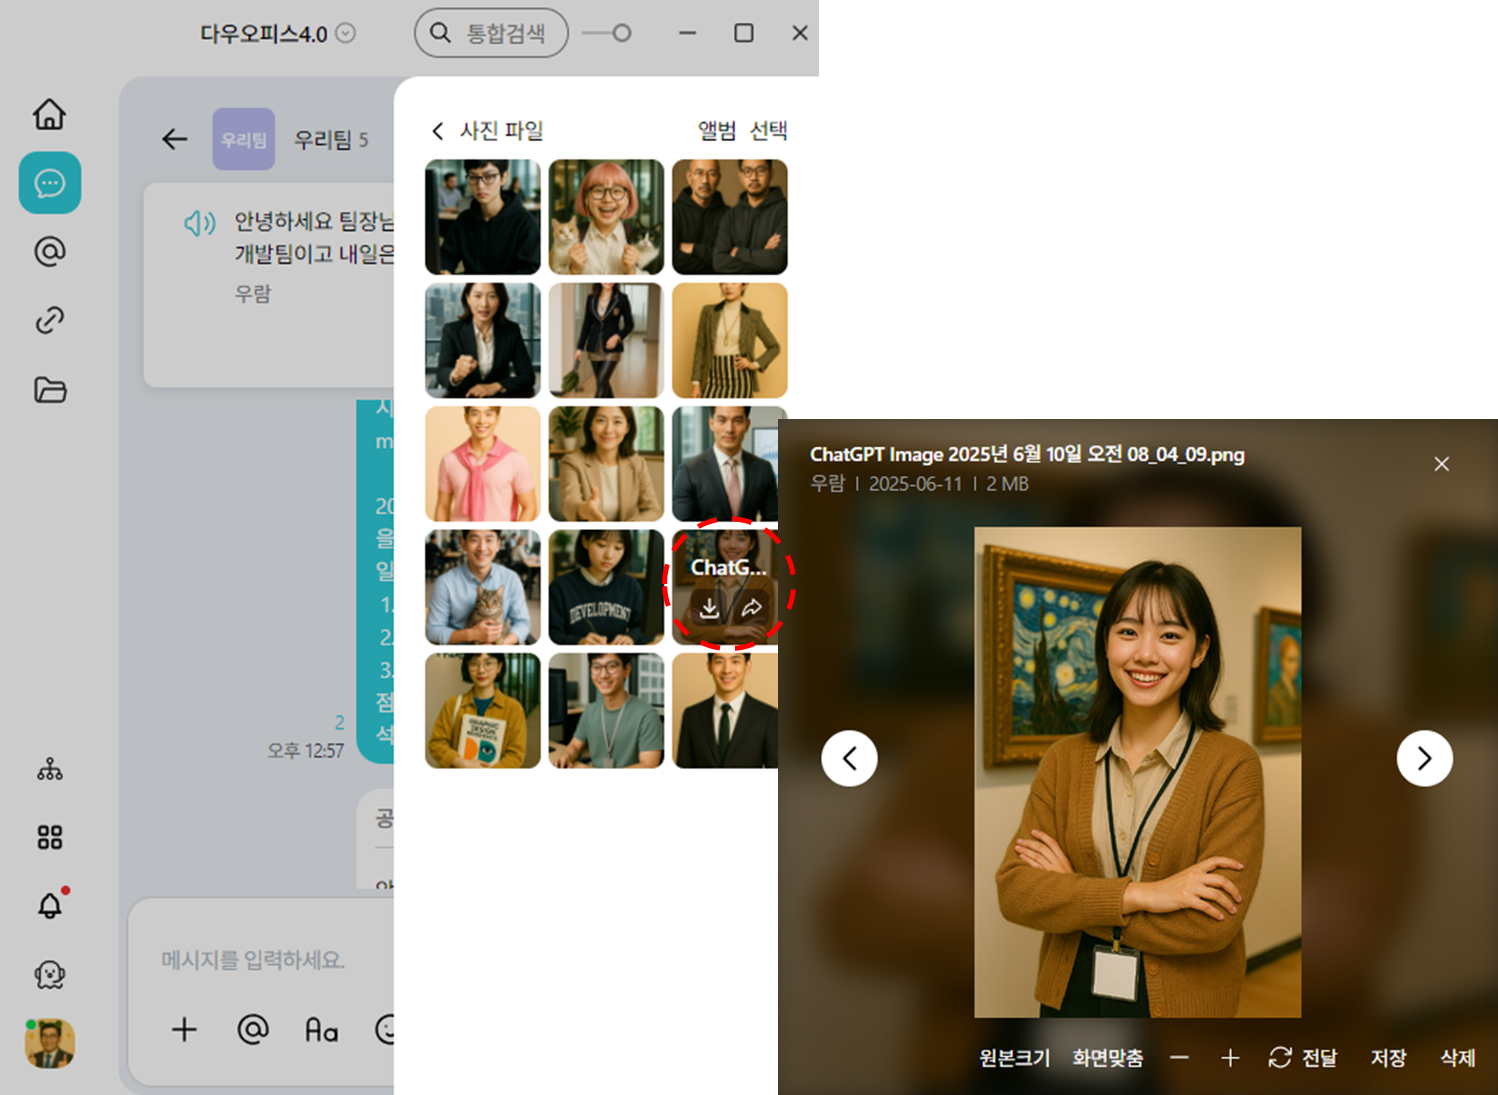Zoom in with the plus button

coord(1230,1058)
